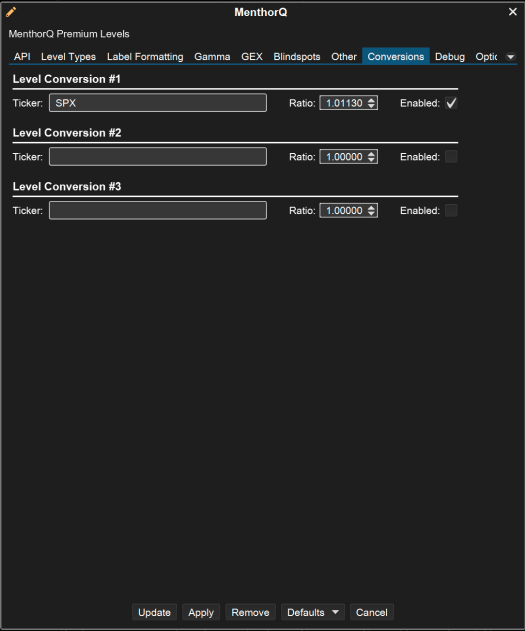Increase Ratio of Level Conversion #3
The height and width of the screenshot is (631, 525).
pos(371,207)
